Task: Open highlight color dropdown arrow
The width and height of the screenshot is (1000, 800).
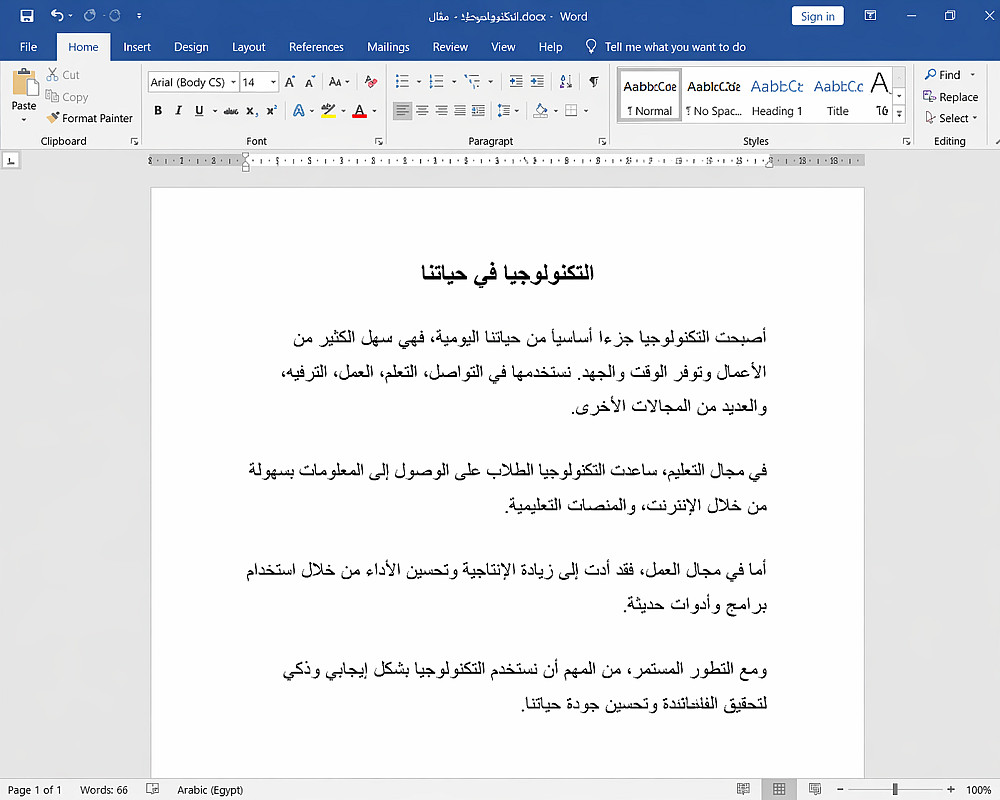Action: point(343,111)
